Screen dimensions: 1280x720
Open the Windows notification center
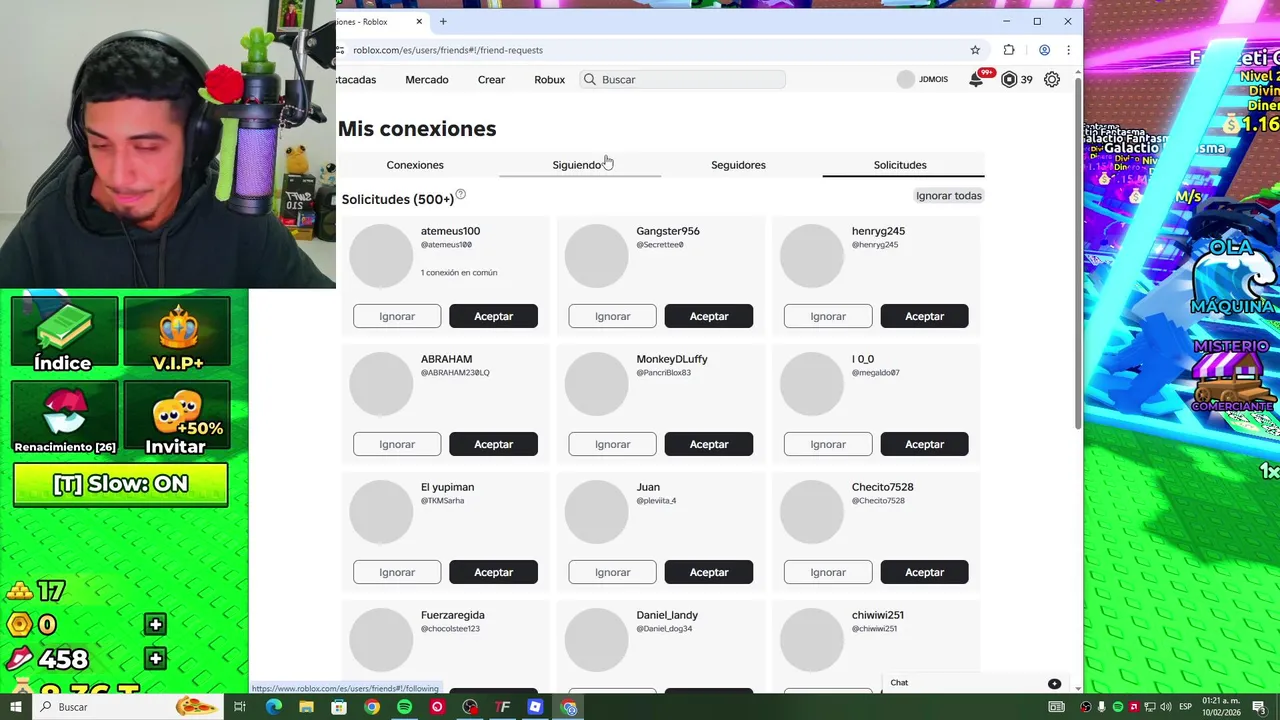[x=1259, y=707]
